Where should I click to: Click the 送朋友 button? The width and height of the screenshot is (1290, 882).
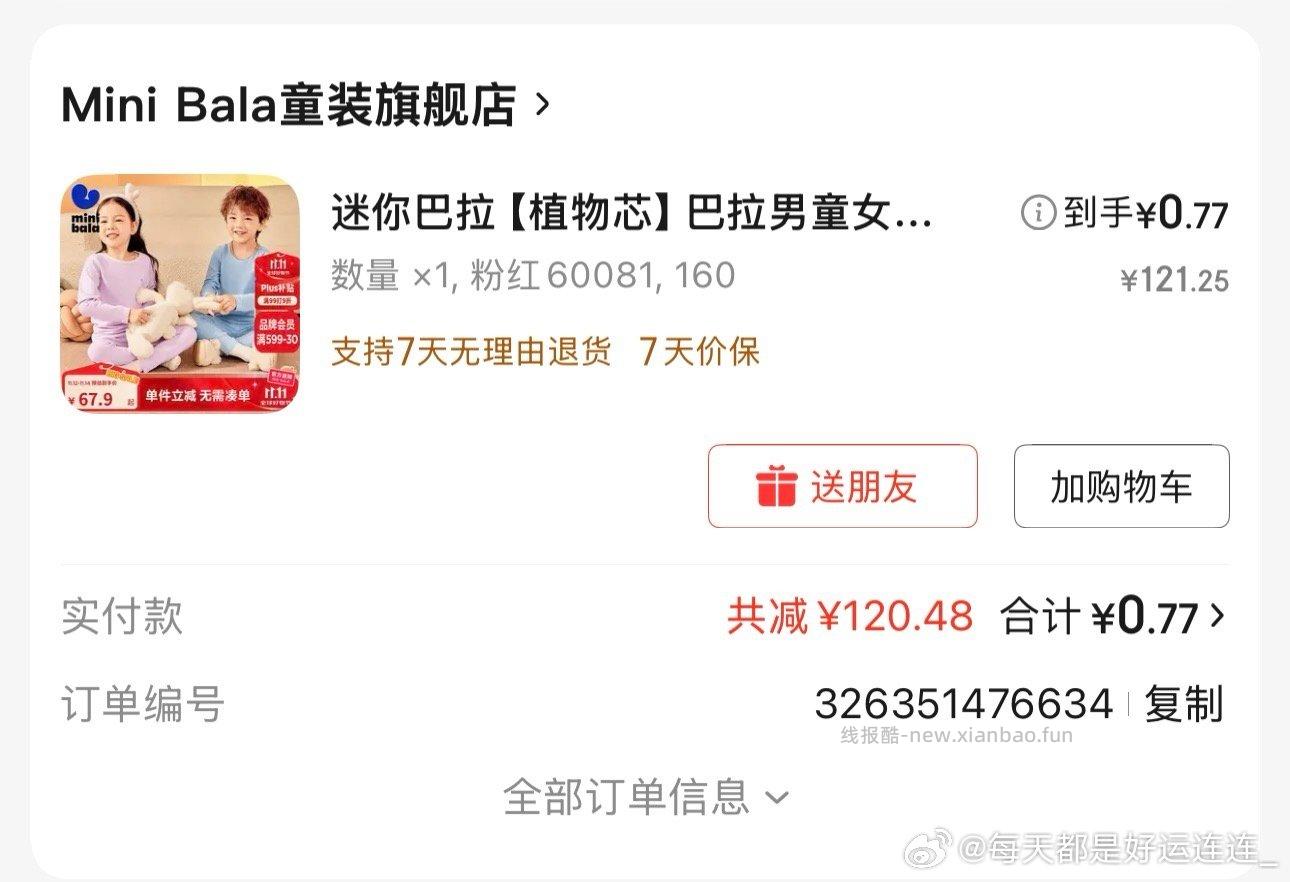pyautogui.click(x=842, y=486)
